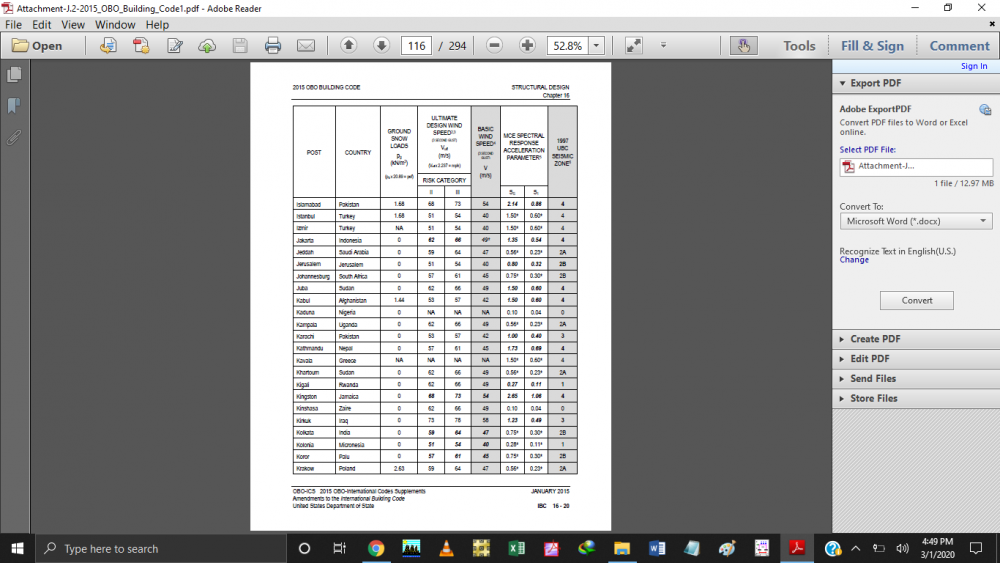The height and width of the screenshot is (563, 1000).
Task: Show attachments paperclip panel icon
Action: point(14,136)
